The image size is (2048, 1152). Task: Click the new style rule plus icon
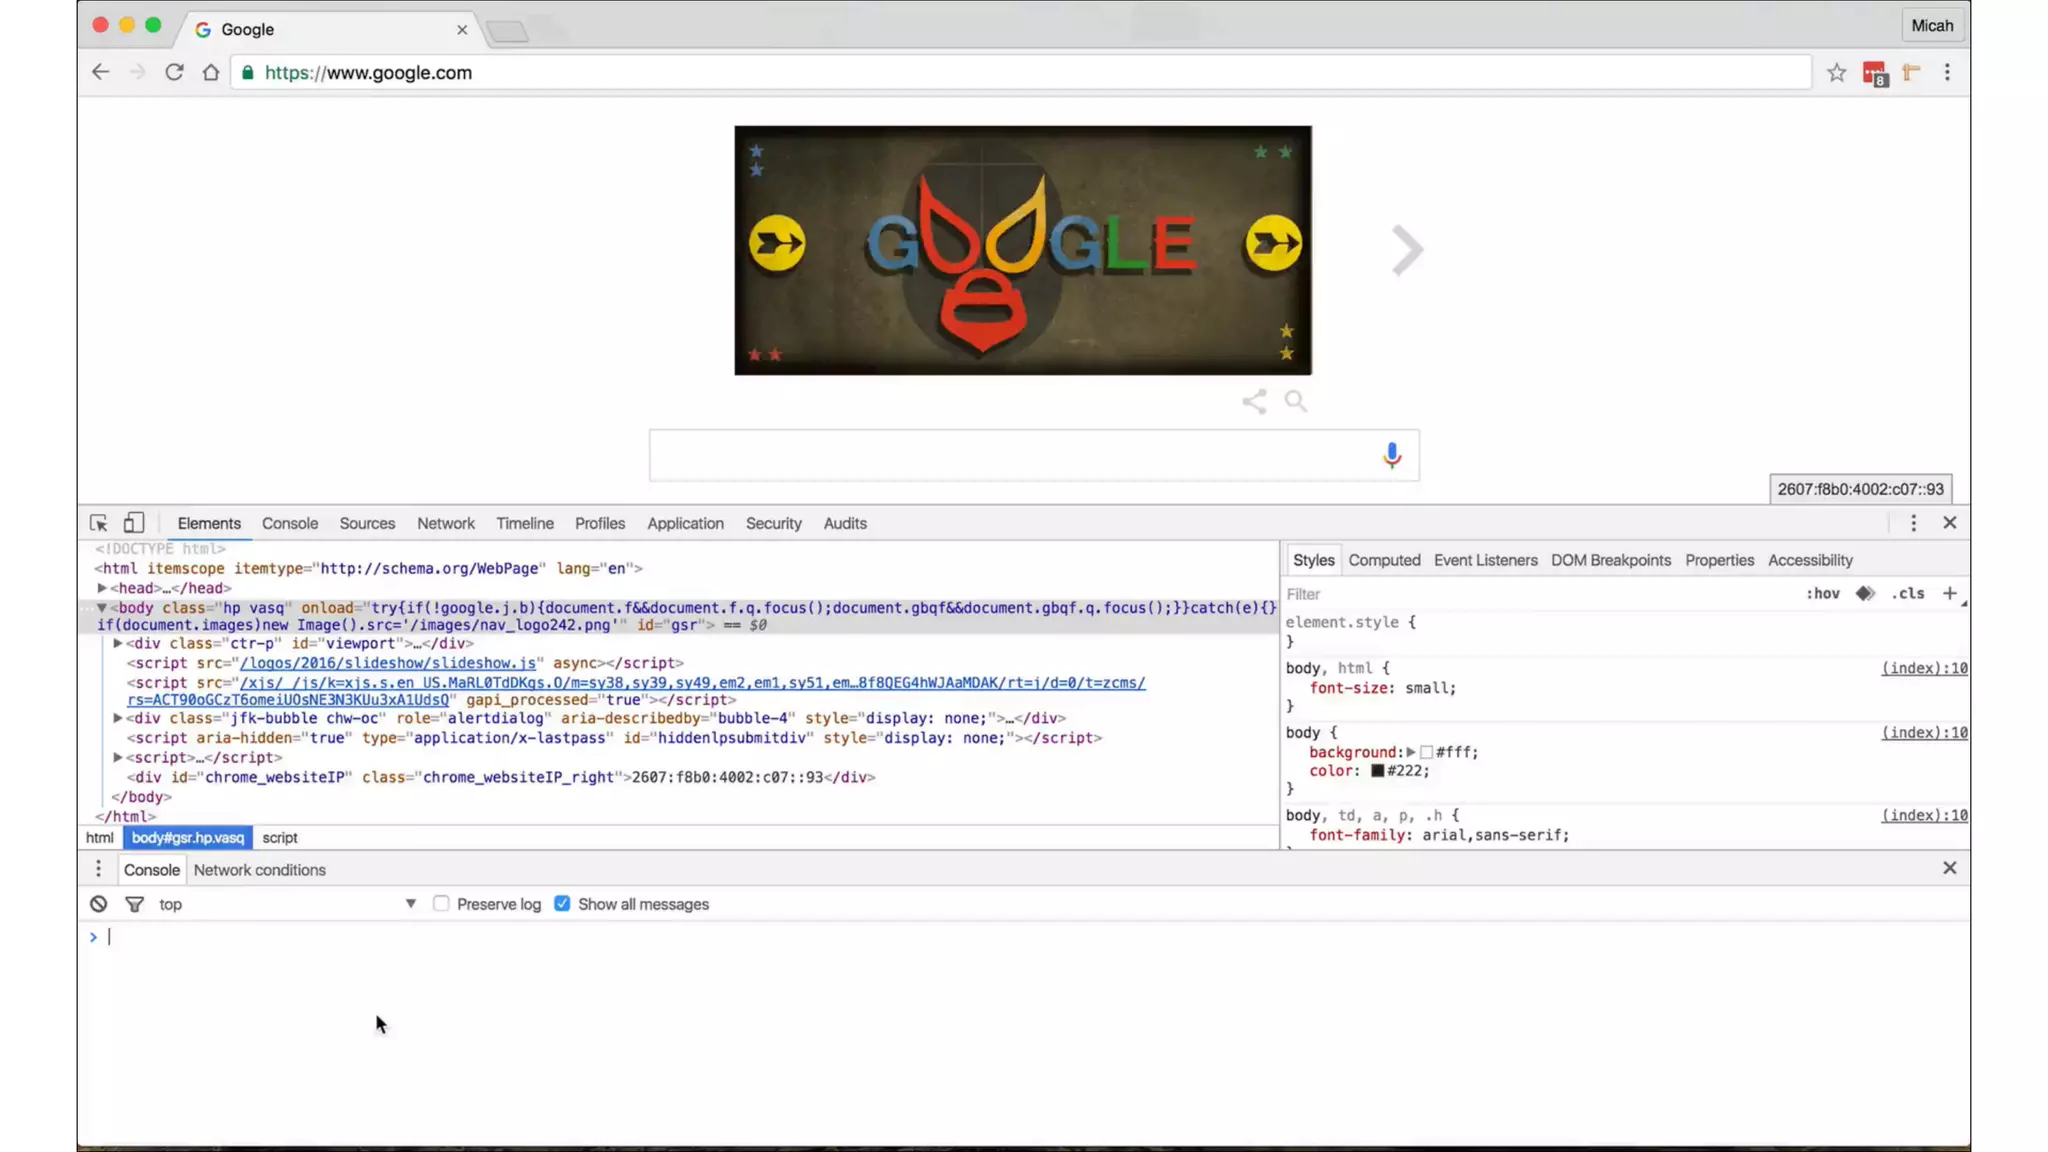pos(1949,593)
